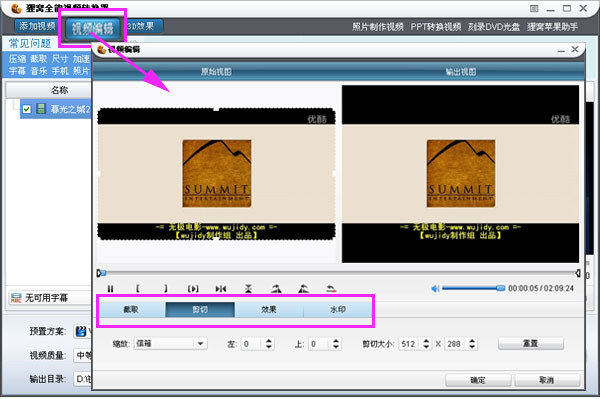
Task: Confirm edits with the 确定 button
Action: (x=478, y=380)
